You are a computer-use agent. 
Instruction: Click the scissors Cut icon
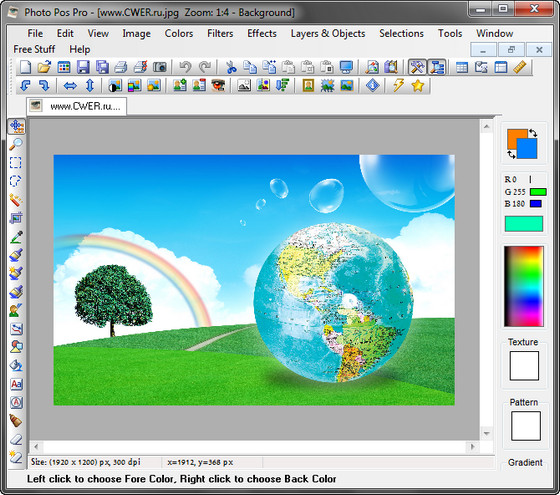[x=231, y=67]
